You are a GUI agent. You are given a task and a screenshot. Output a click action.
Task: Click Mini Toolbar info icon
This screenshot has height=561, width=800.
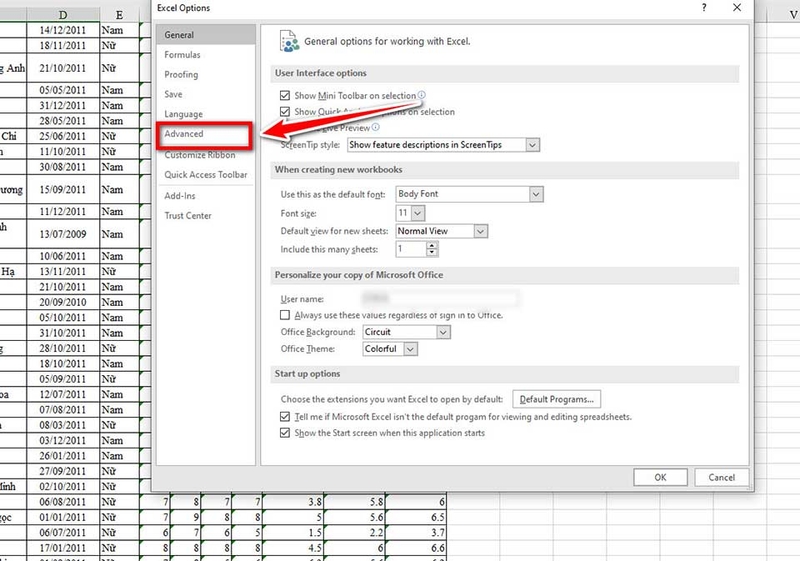tap(421, 95)
